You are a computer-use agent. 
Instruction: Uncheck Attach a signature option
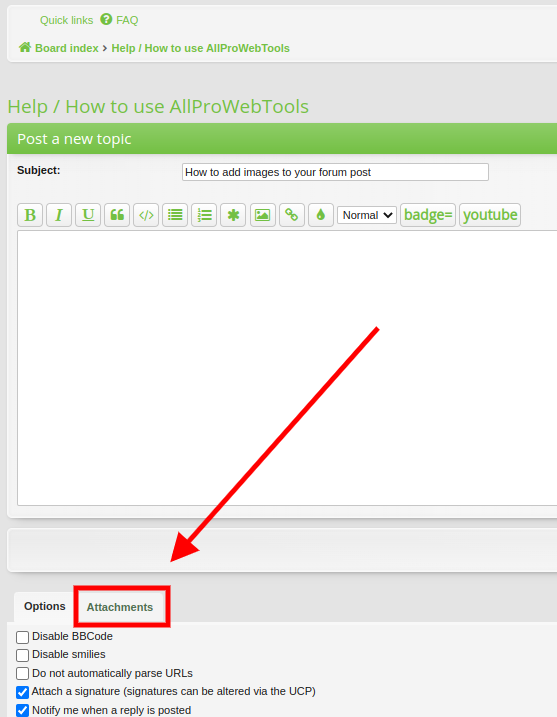click(x=22, y=692)
